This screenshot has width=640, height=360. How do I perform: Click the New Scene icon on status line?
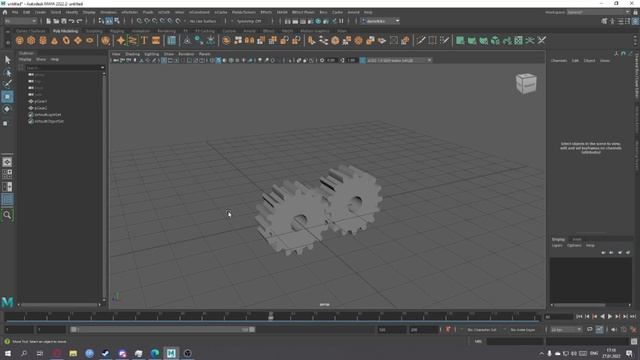tap(49, 21)
